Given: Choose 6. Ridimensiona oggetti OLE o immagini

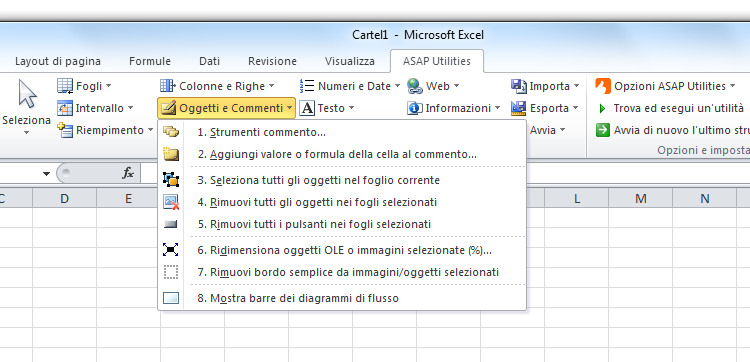Looking at the screenshot, I should (342, 250).
